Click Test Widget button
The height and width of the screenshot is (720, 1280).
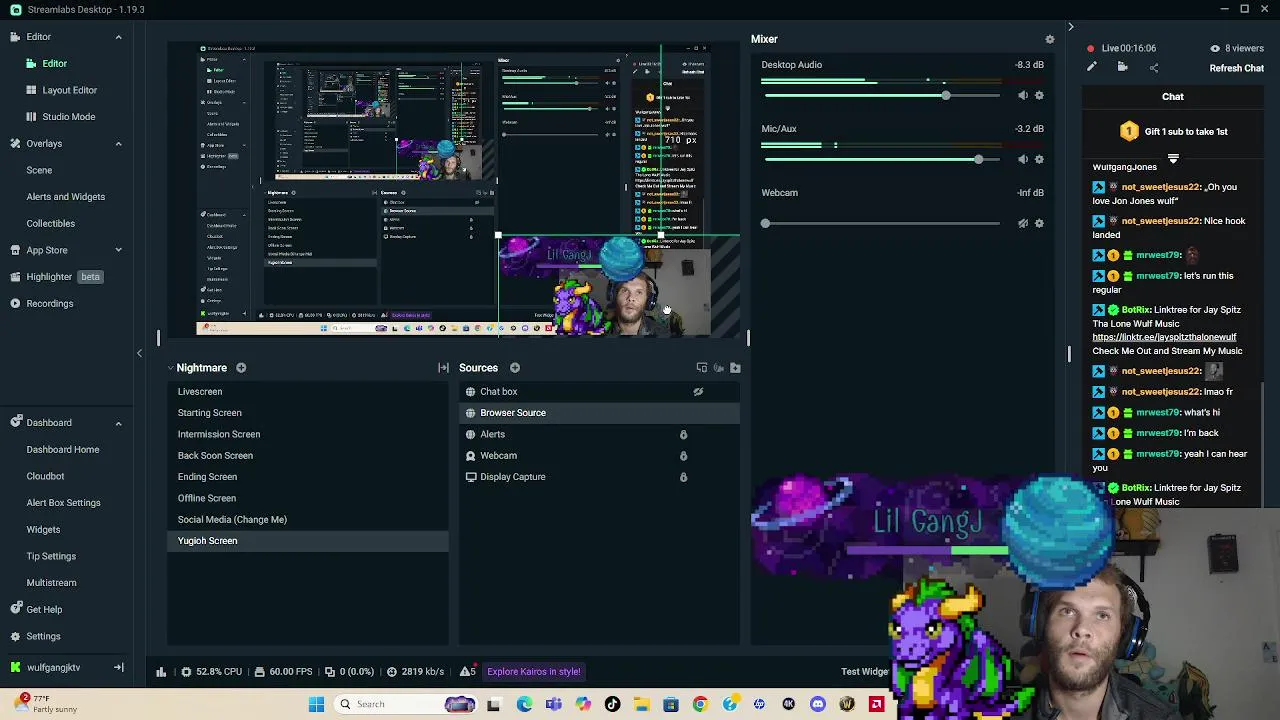click(865, 672)
